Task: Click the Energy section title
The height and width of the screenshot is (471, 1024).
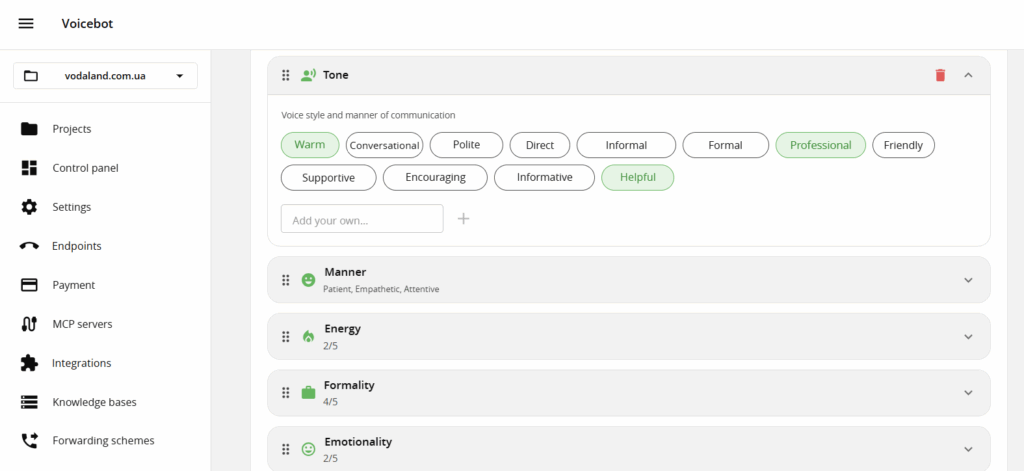Action: pos(342,329)
